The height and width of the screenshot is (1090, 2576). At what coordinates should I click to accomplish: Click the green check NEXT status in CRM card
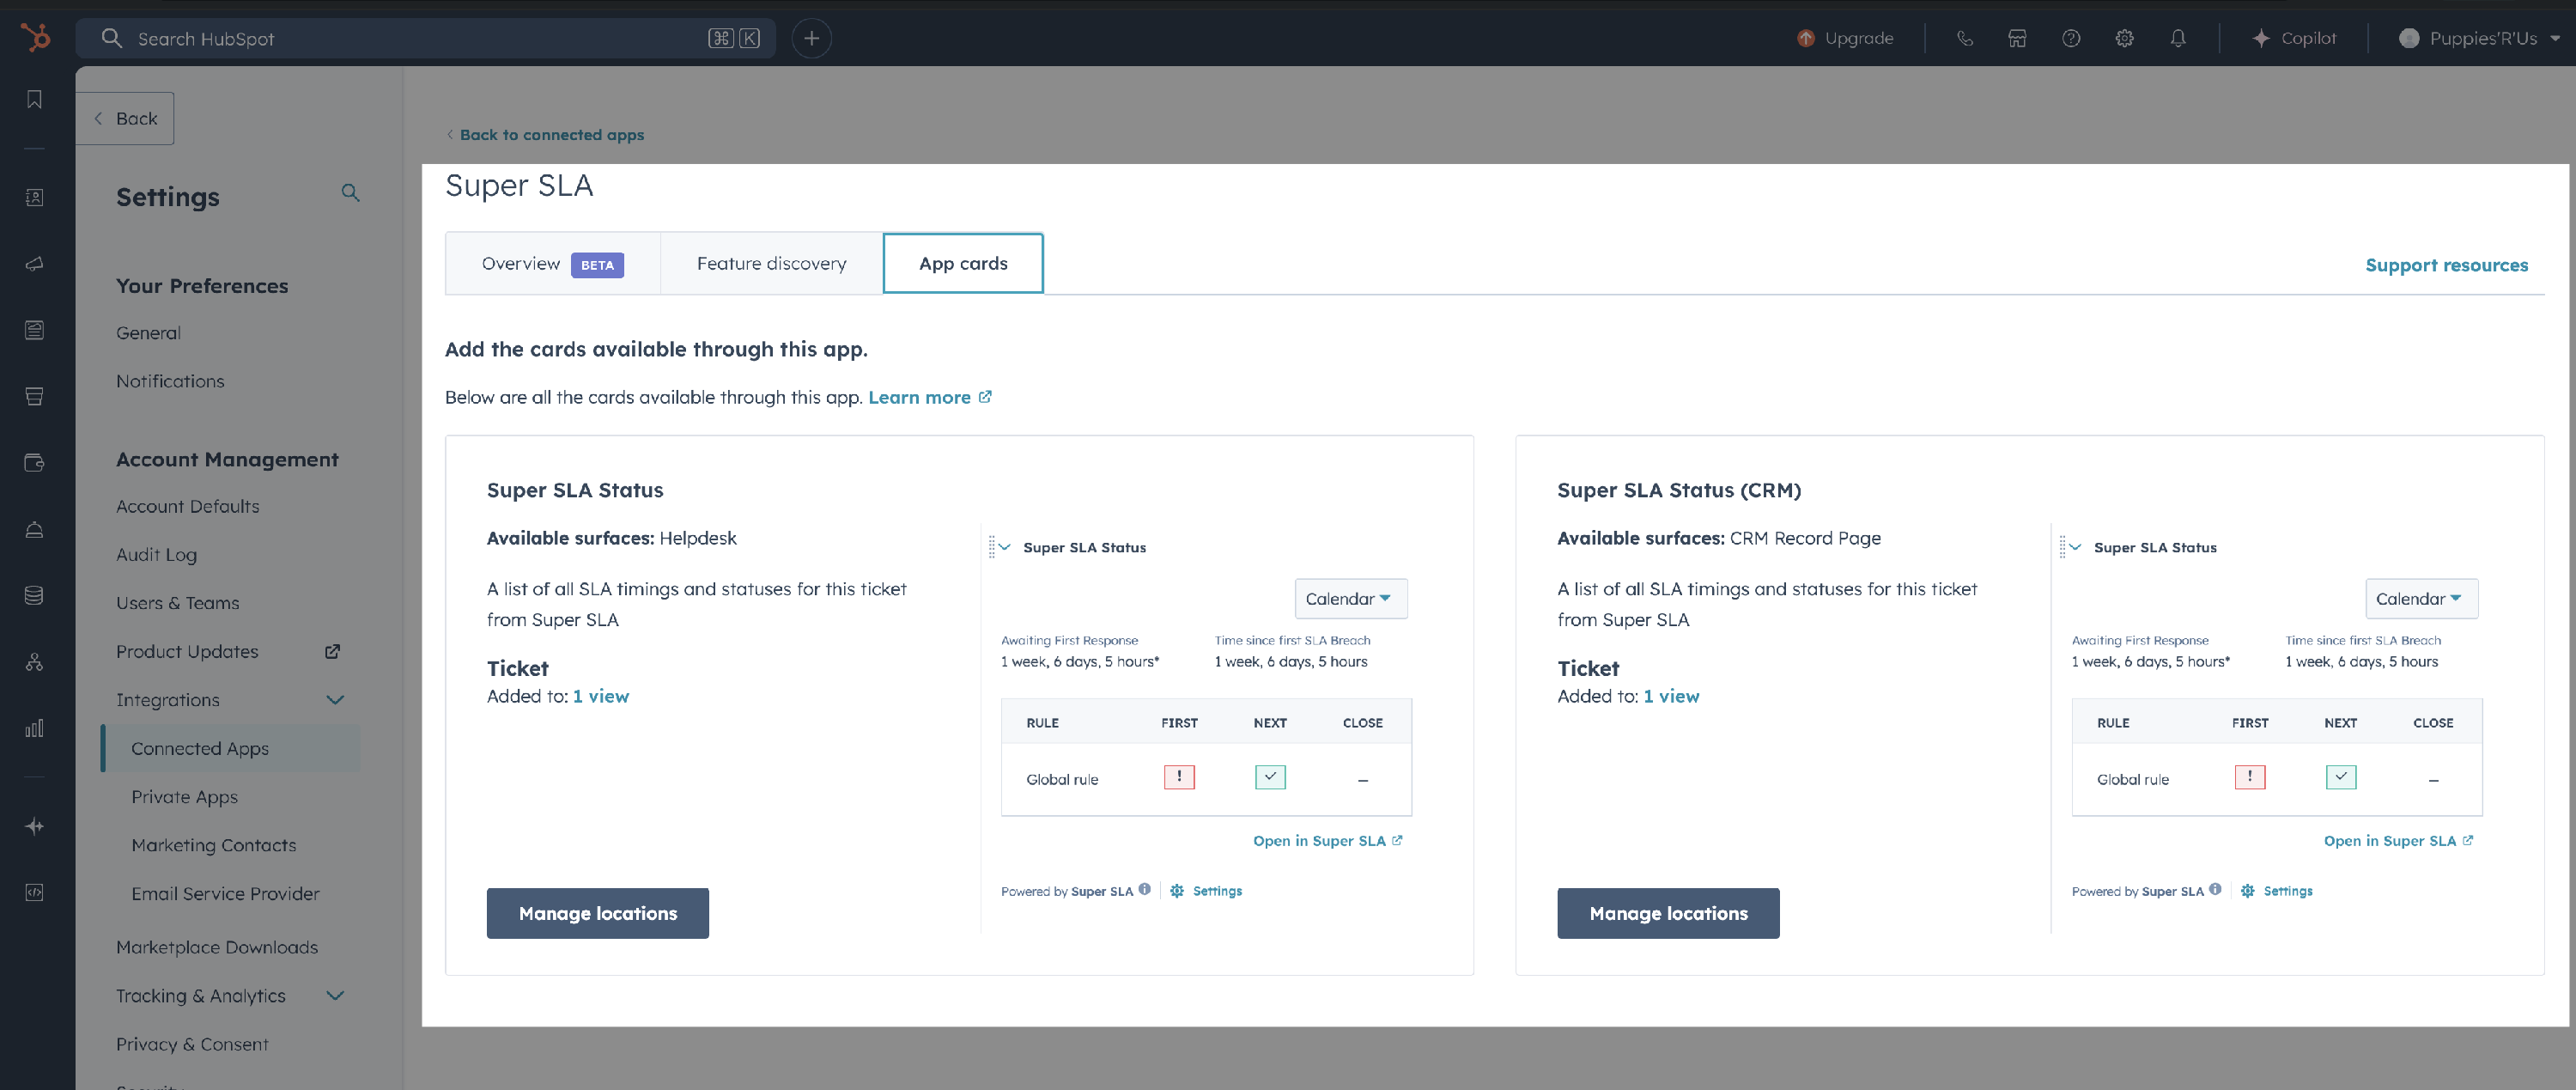click(2341, 777)
